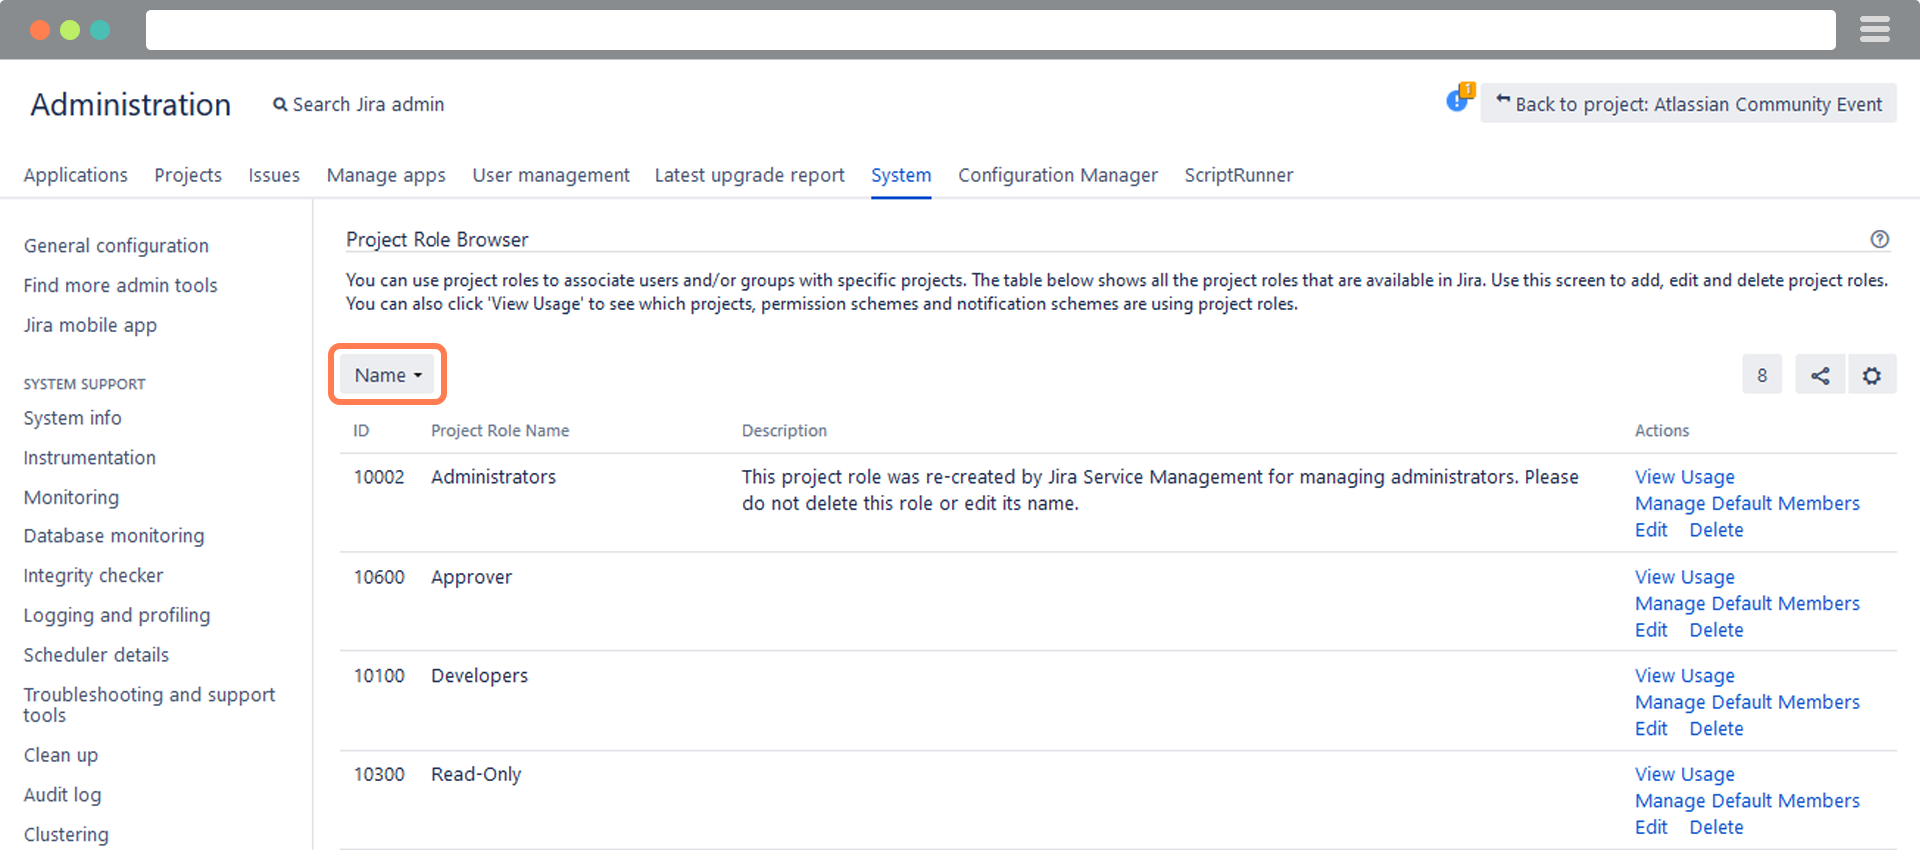The image size is (1920, 850).
Task: Click the browser hamburger menu icon
Action: [x=1874, y=30]
